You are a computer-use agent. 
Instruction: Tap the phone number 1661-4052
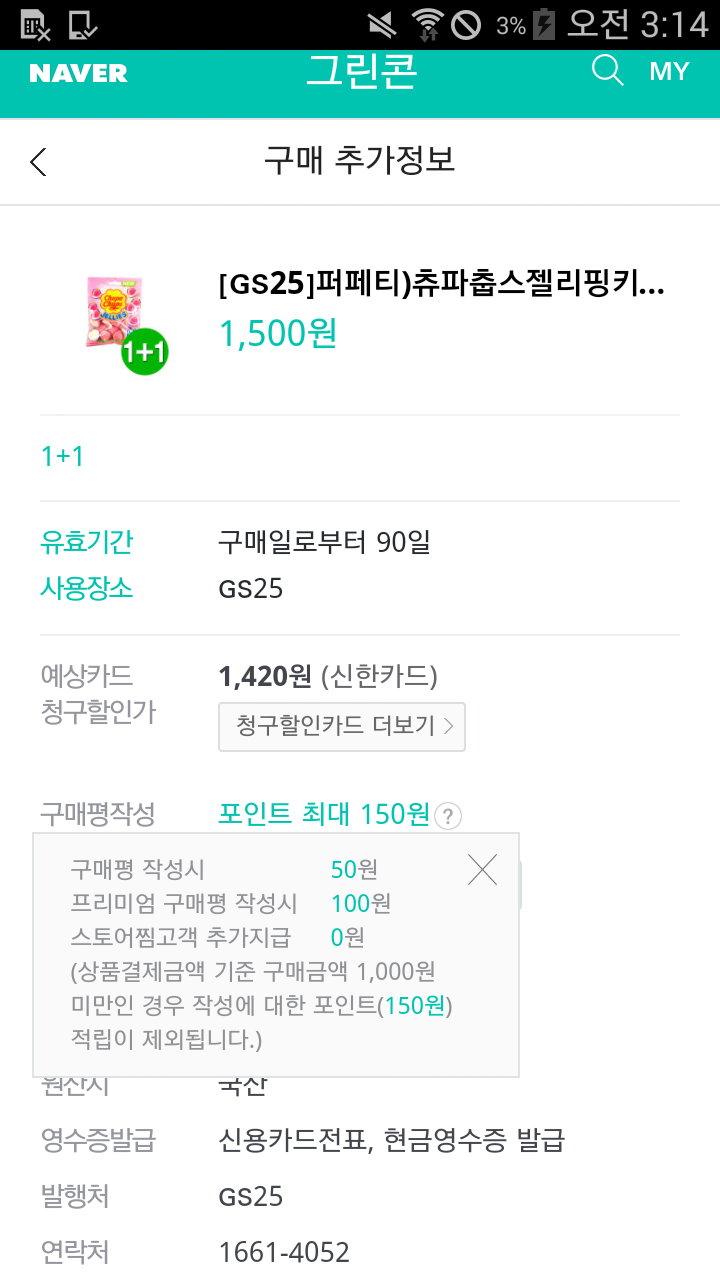[x=284, y=1252]
